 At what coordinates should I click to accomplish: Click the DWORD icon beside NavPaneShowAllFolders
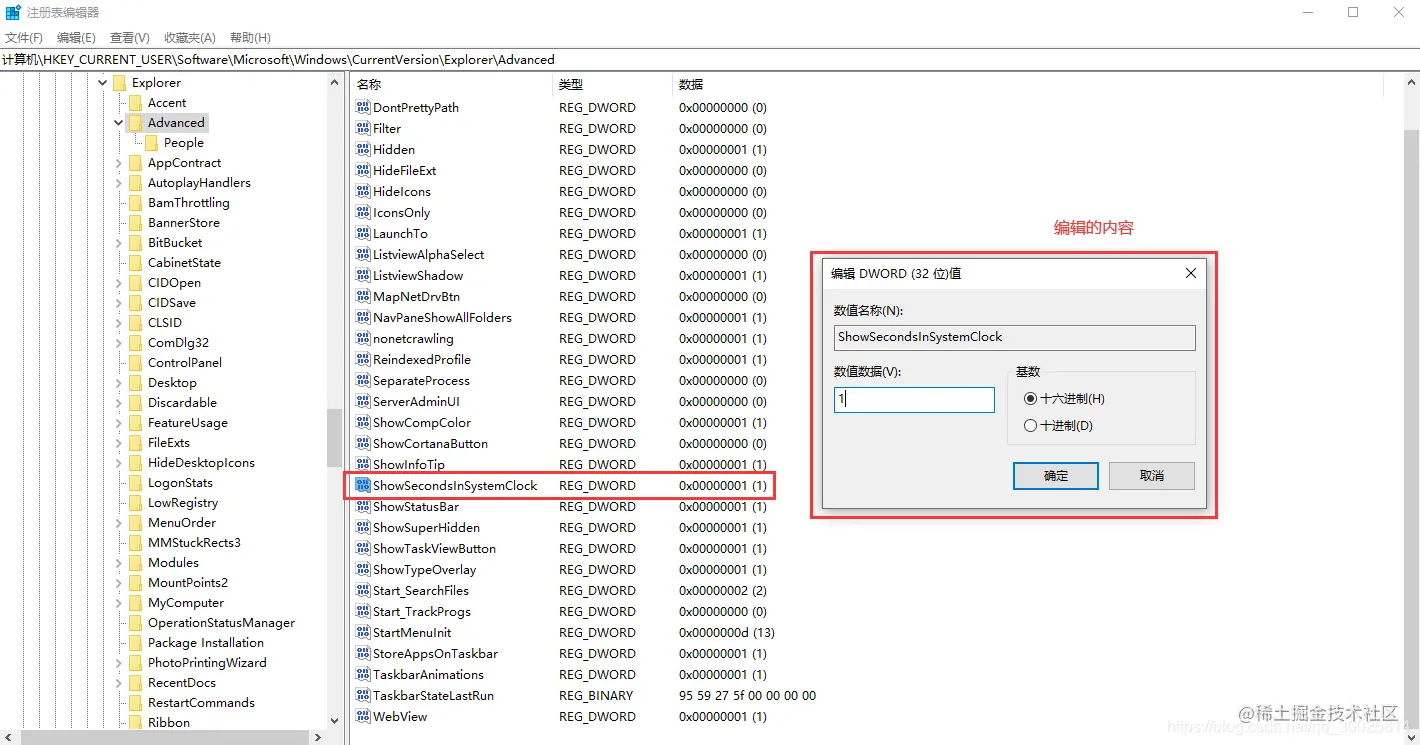[x=363, y=317]
